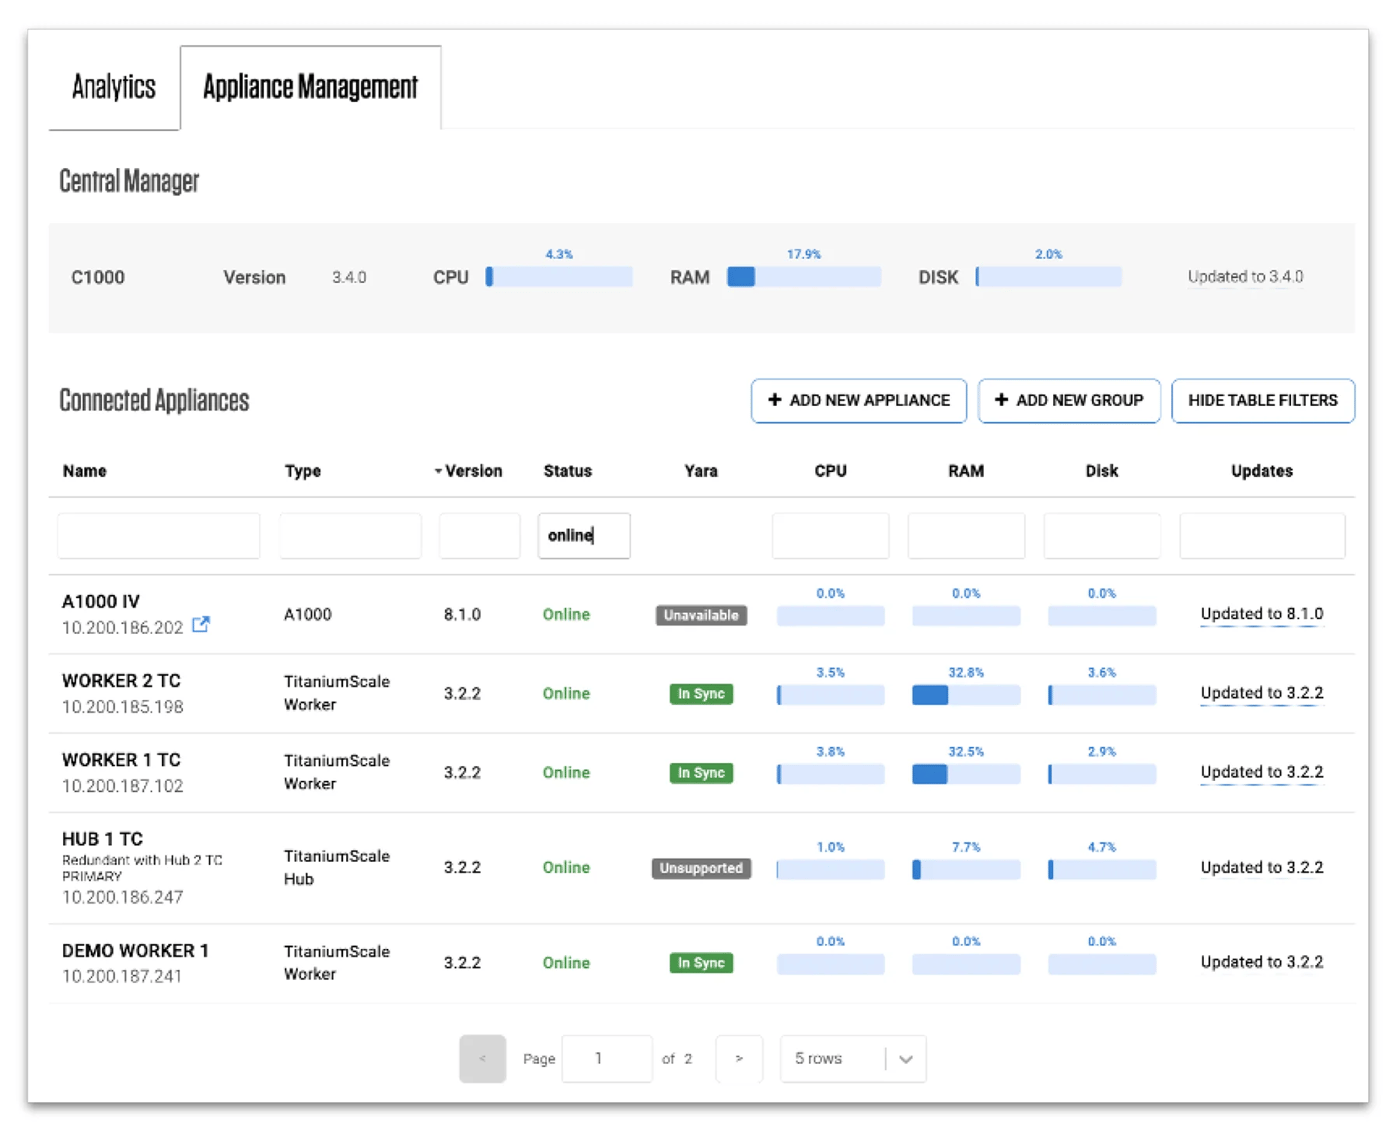This screenshot has height=1141, width=1400.
Task: Click the Central Manager DISK usage bar
Action: tap(1048, 277)
